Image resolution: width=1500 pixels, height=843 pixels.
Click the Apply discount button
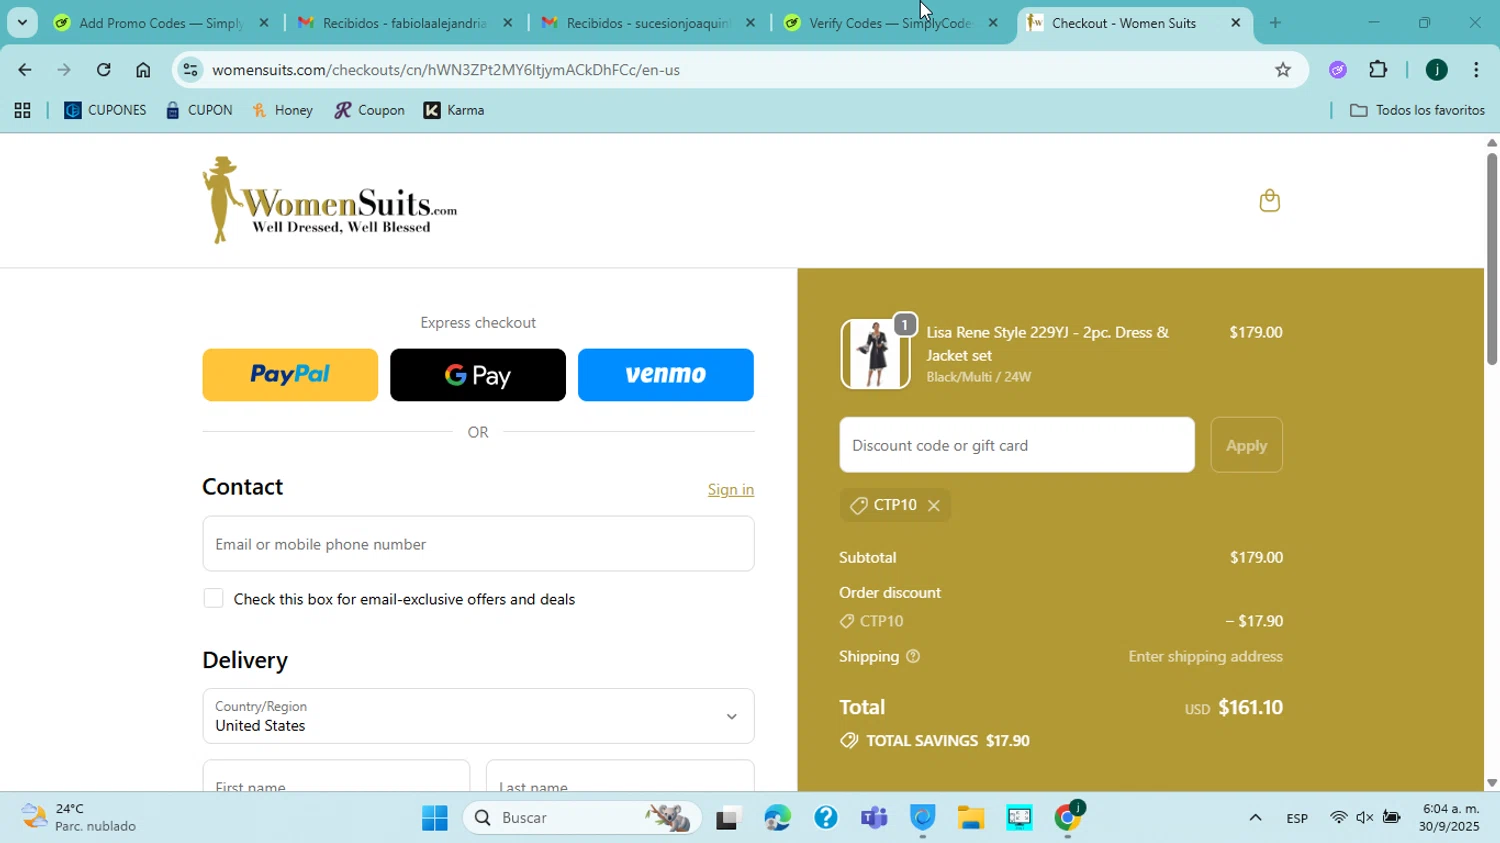click(1246, 446)
